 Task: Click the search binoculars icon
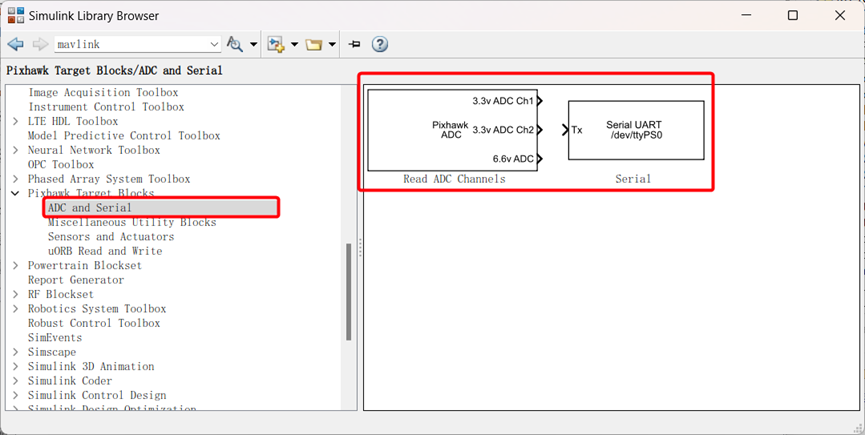235,44
